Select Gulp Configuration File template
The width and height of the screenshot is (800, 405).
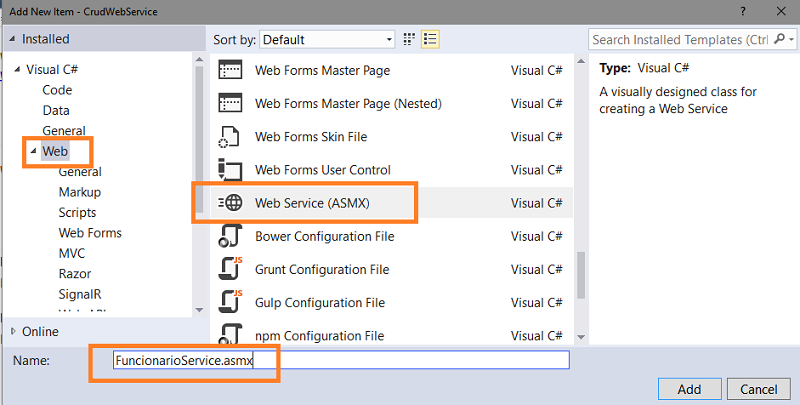click(x=391, y=302)
